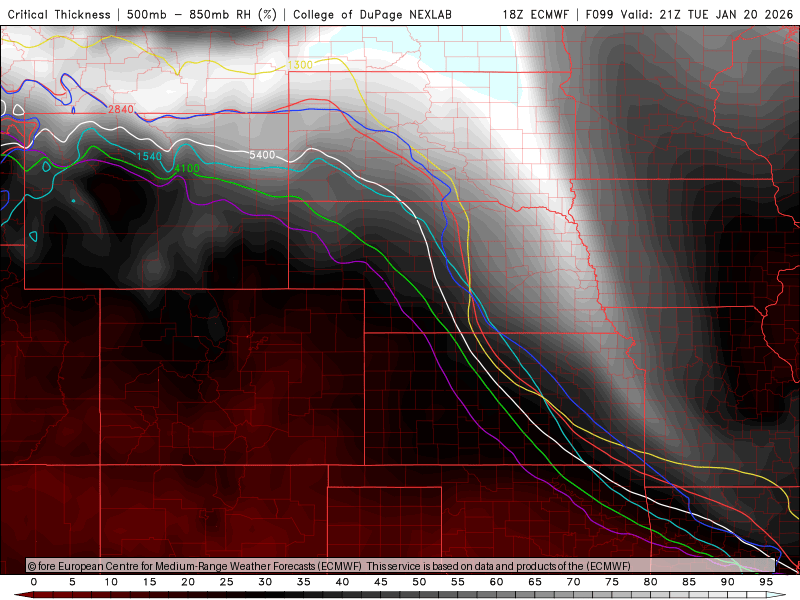Viewport: 800px width, 600px height.
Task: Click 'College of DuPage NEXLAB' header text
Action: point(372,15)
